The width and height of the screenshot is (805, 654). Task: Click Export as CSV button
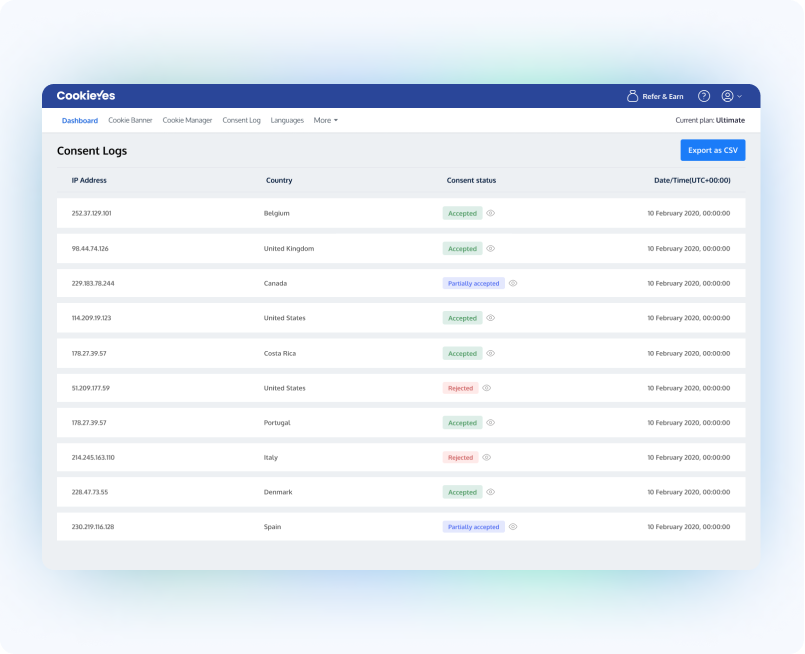point(712,150)
